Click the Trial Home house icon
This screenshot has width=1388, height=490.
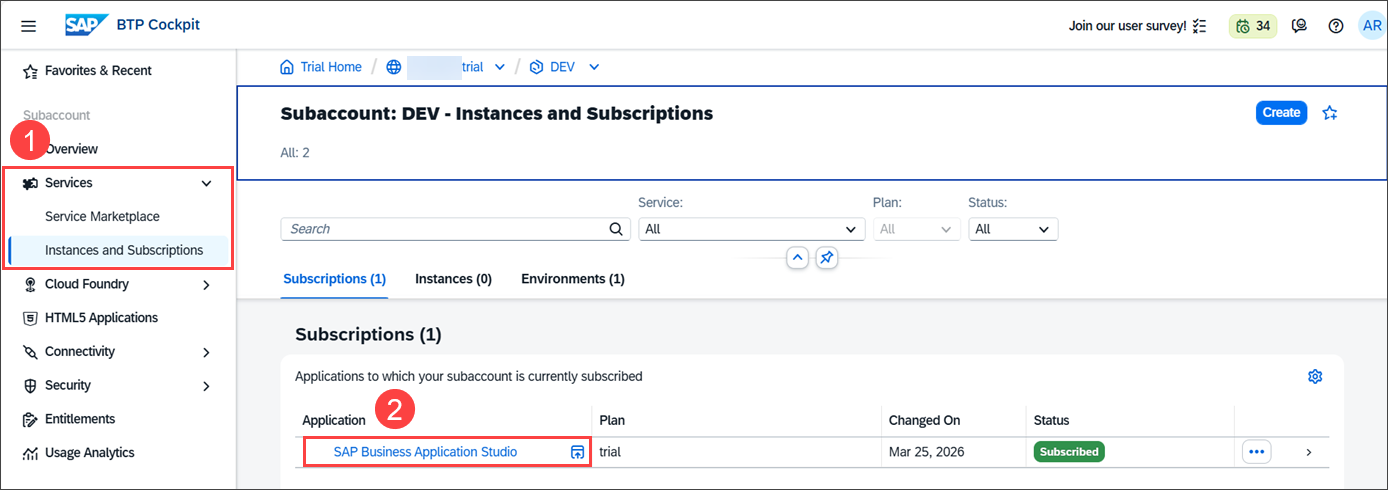288,67
